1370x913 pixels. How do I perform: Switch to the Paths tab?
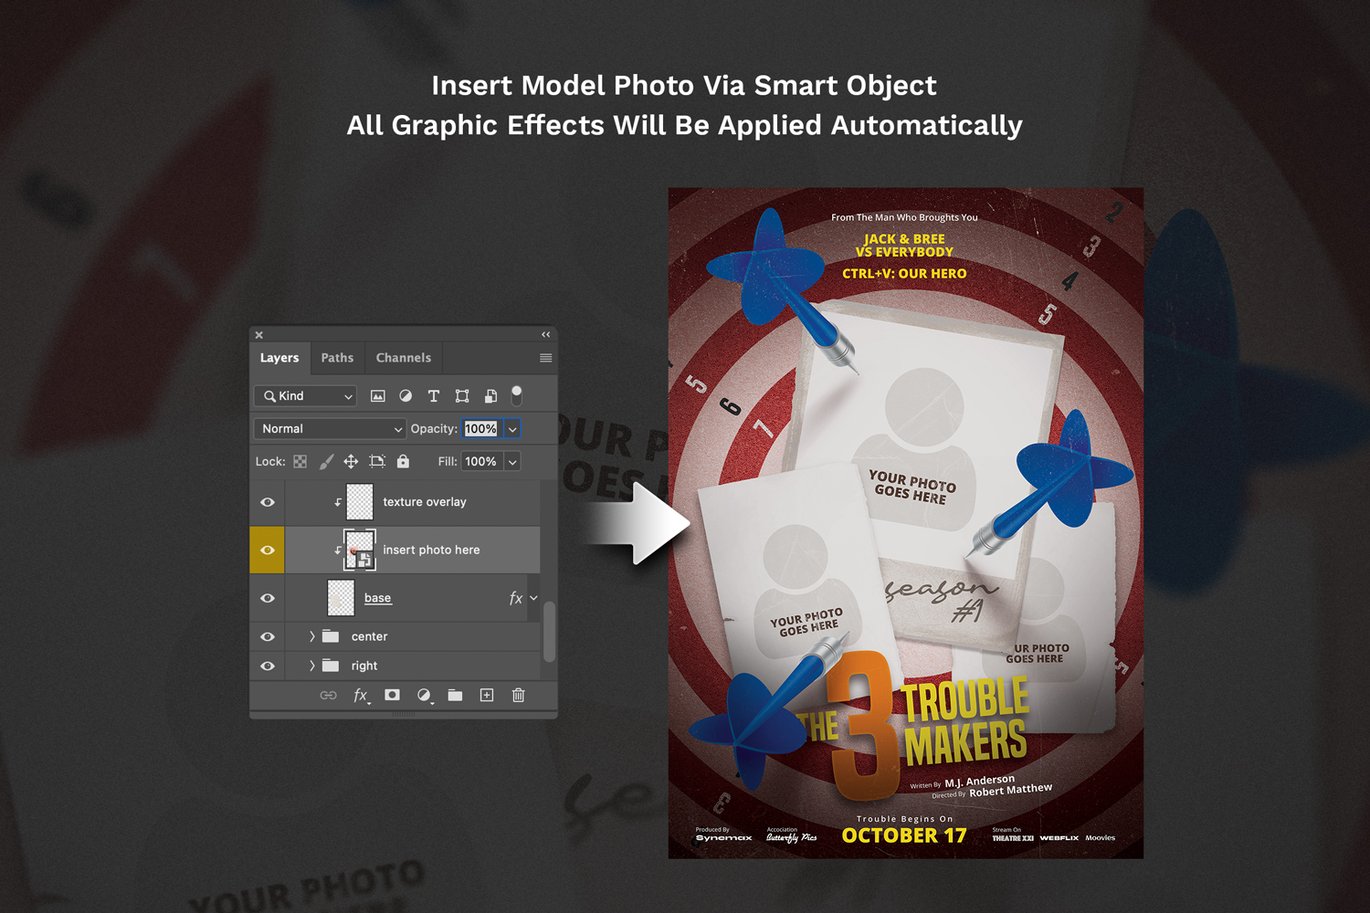coord(337,358)
